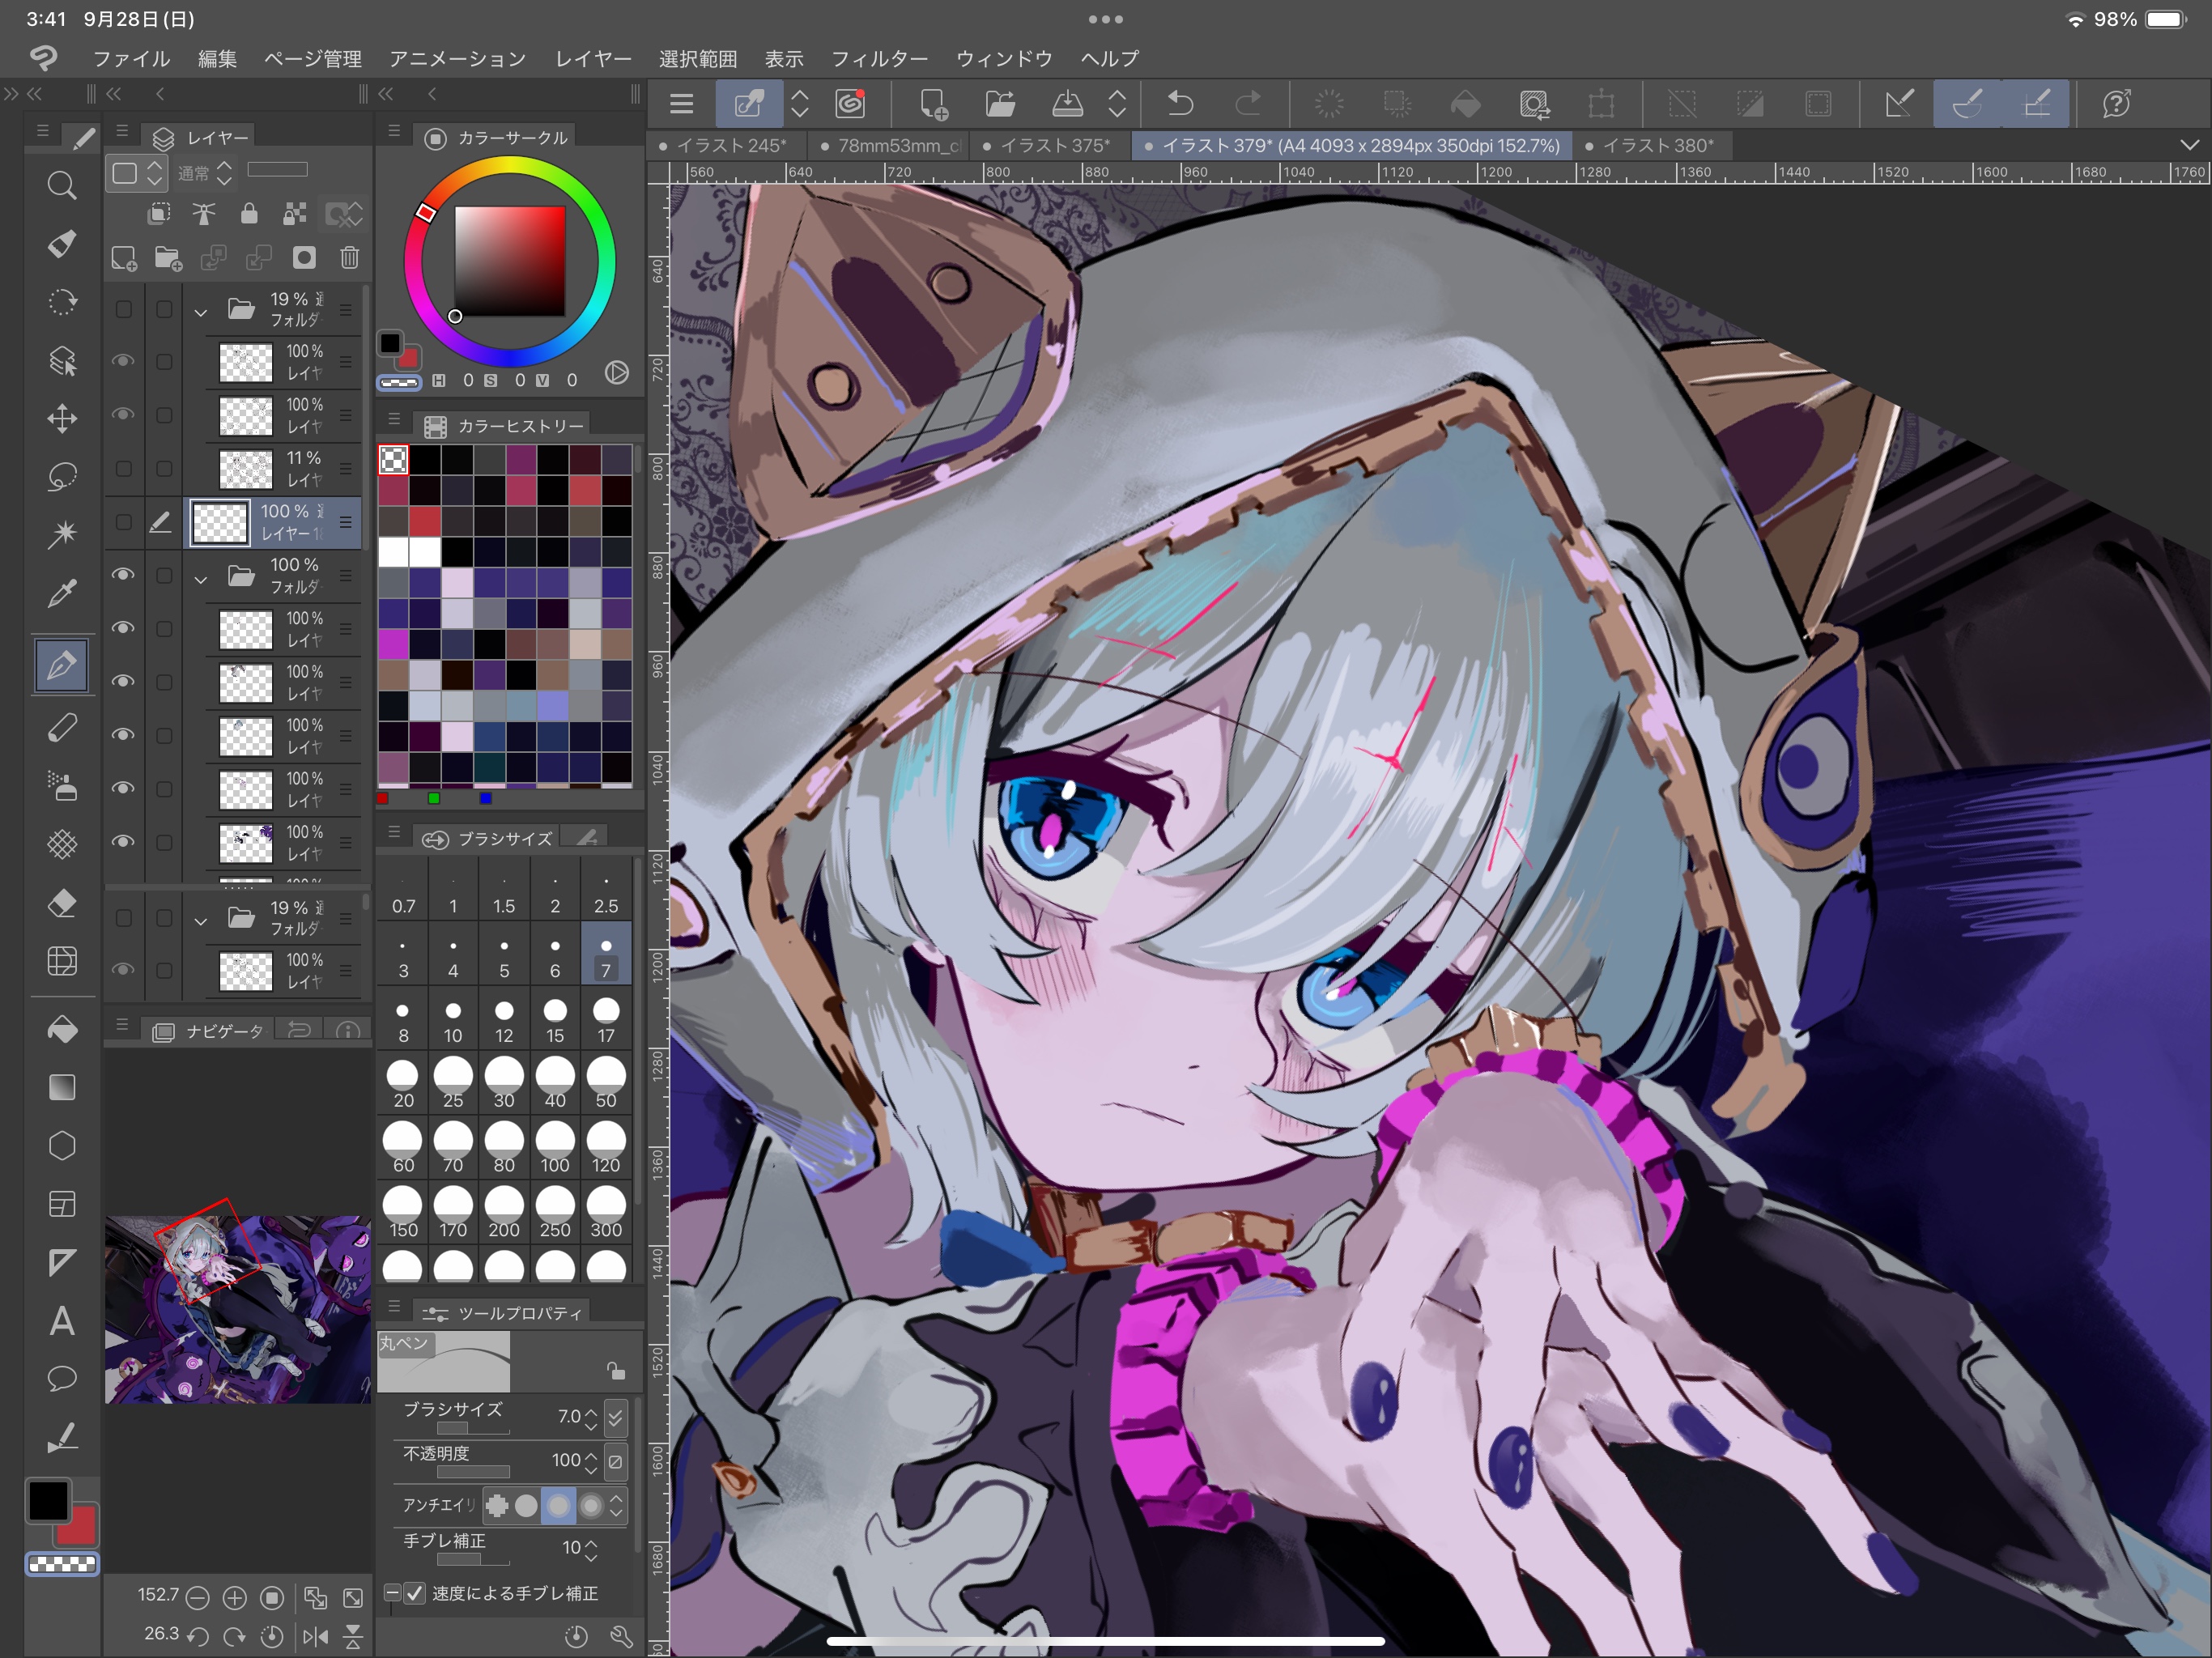Choose brush size 100 preset

pyautogui.click(x=555, y=1148)
